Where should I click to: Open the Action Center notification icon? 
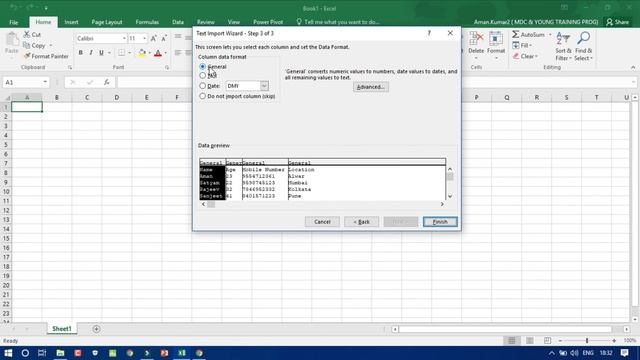pyautogui.click(x=624, y=353)
